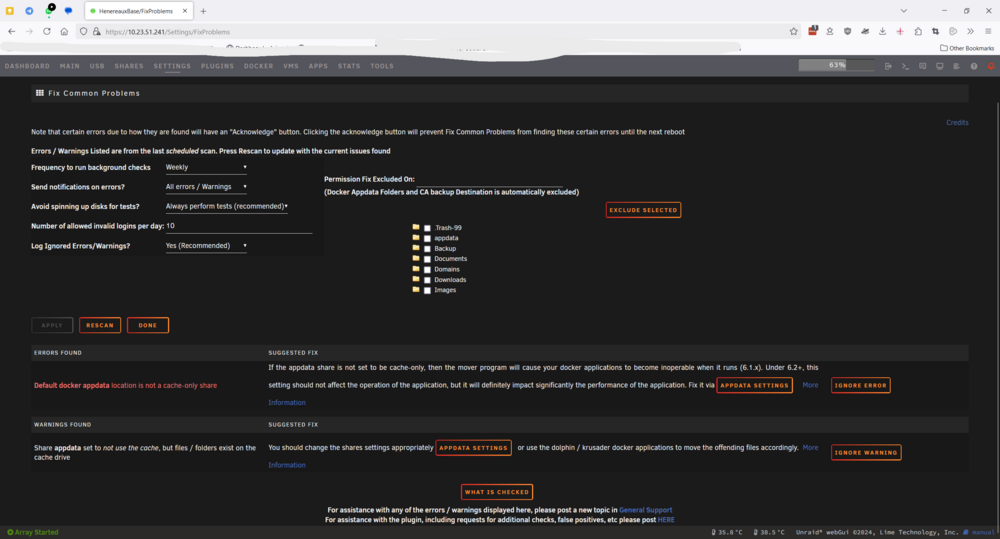This screenshot has width=1000, height=539.
Task: Open the yellow pinned tab
Action: [10, 11]
